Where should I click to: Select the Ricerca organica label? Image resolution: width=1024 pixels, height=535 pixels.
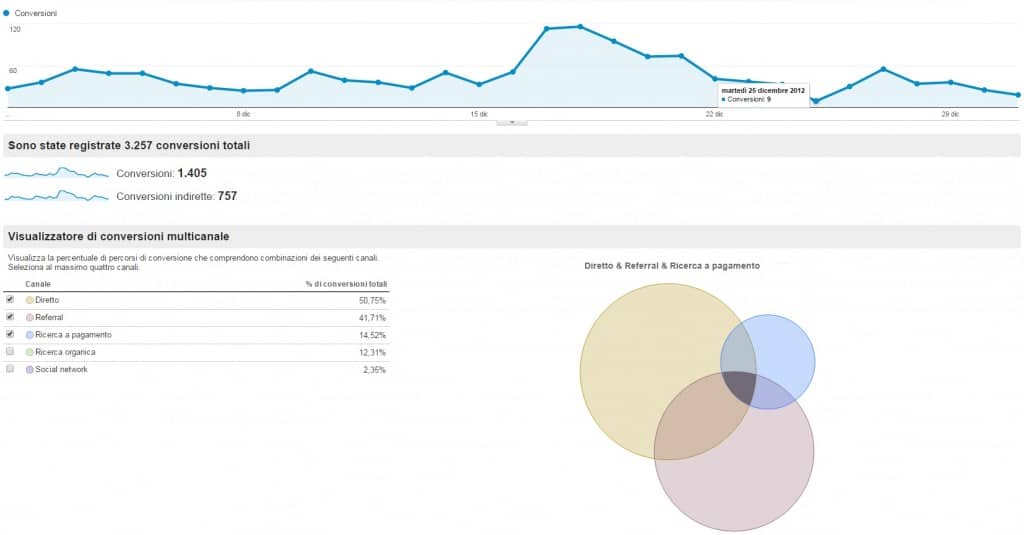(x=65, y=352)
